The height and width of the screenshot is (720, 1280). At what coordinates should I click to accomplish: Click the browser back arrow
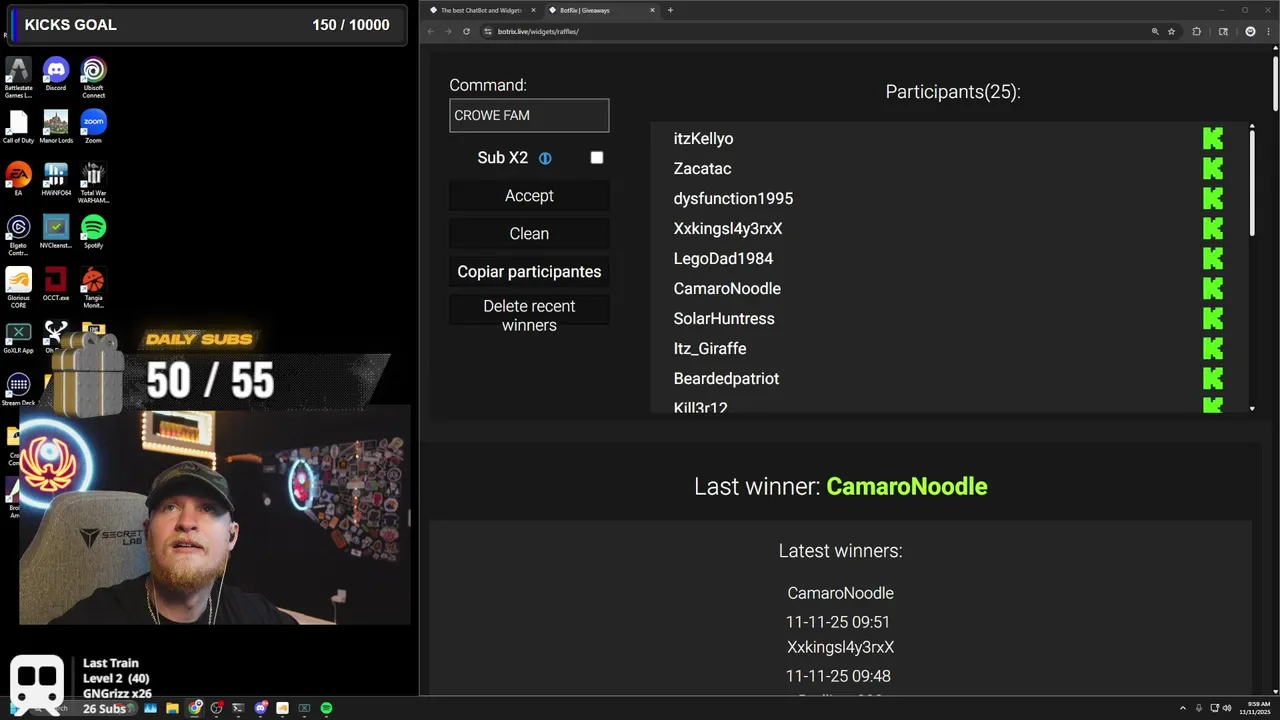click(x=431, y=31)
